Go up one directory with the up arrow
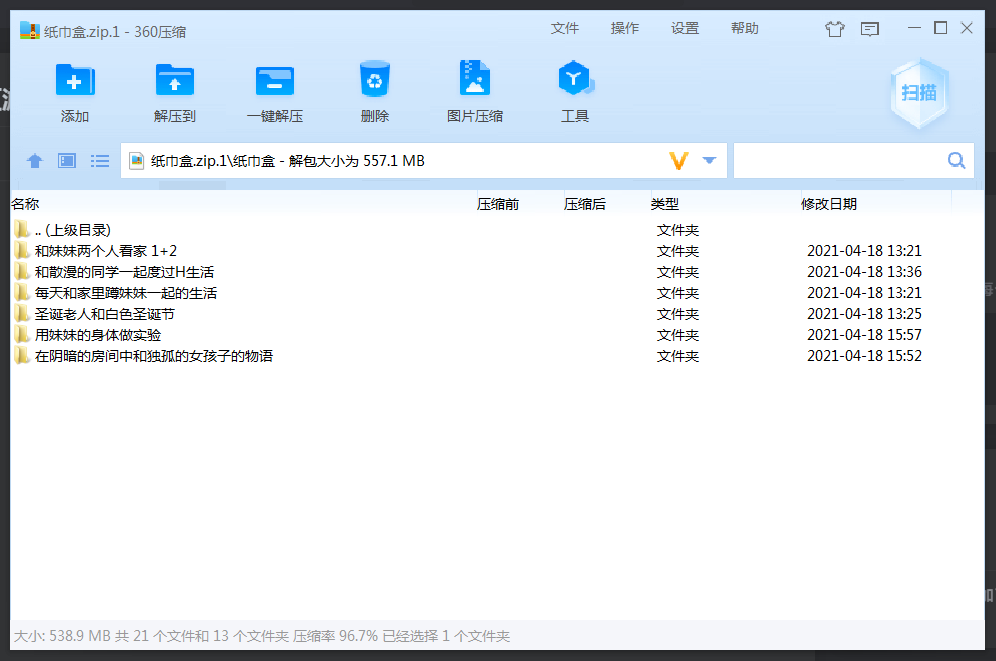This screenshot has height=661, width=996. (35, 161)
